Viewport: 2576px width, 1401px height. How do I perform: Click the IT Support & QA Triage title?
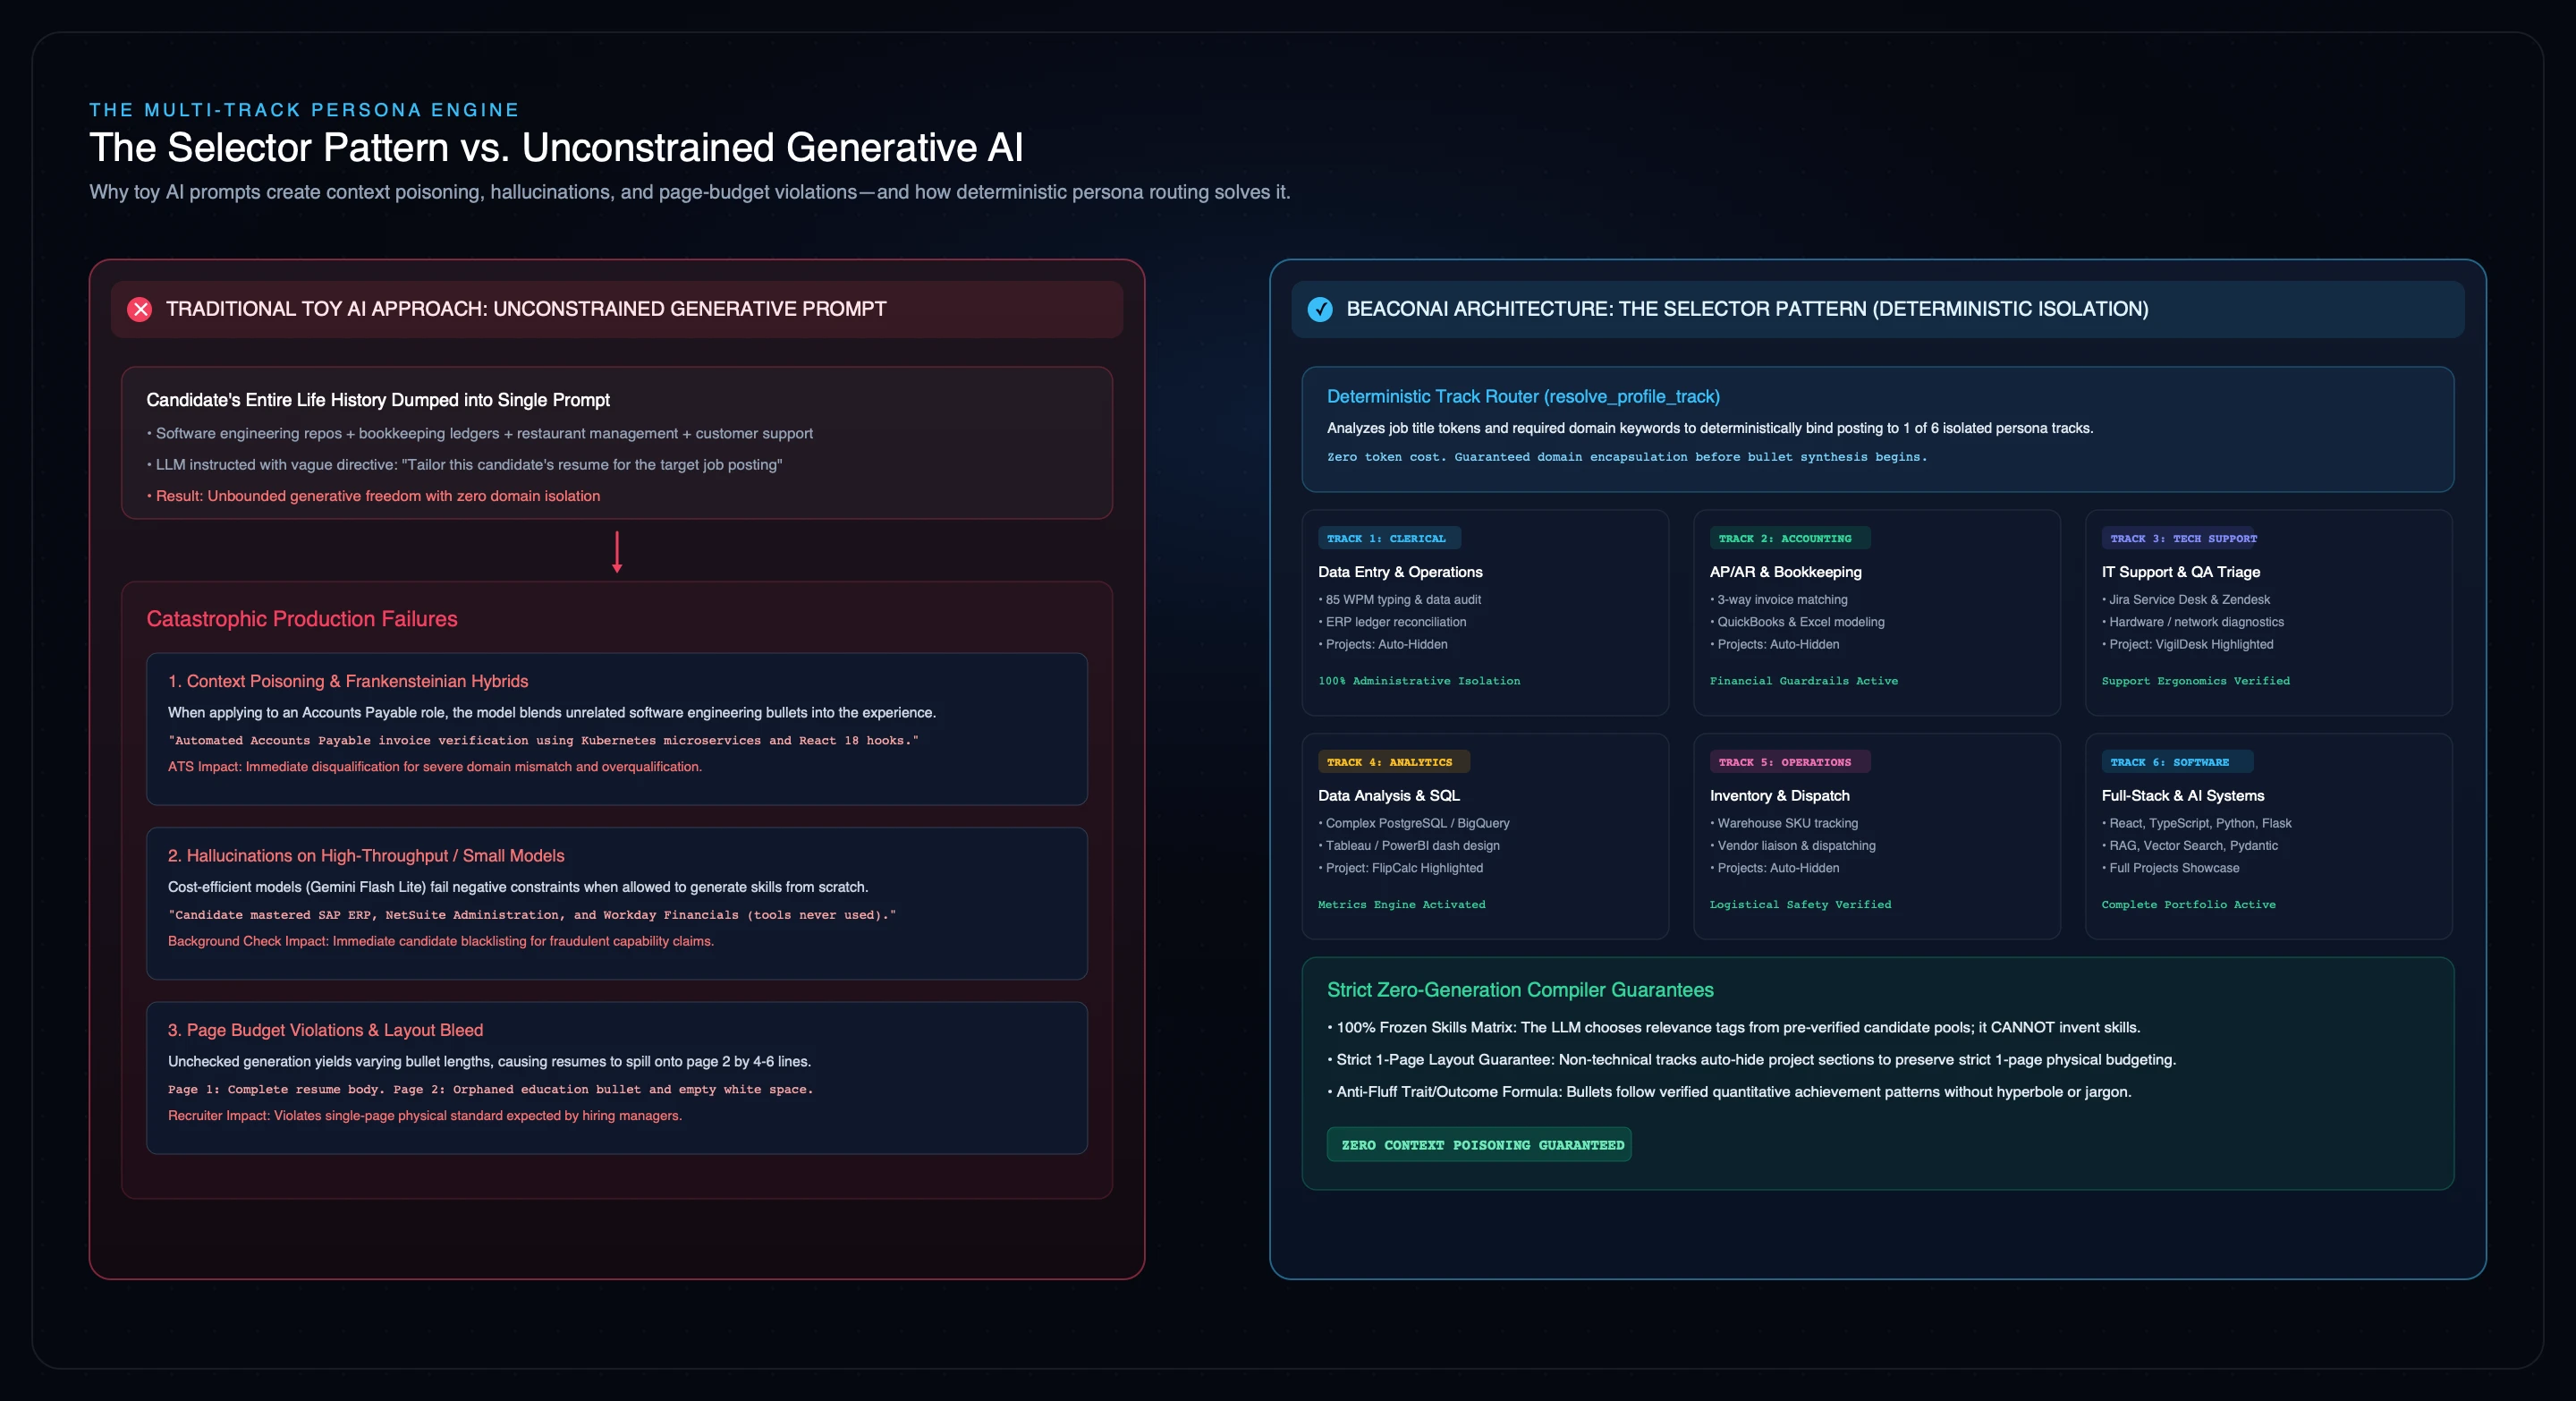[x=2180, y=572]
